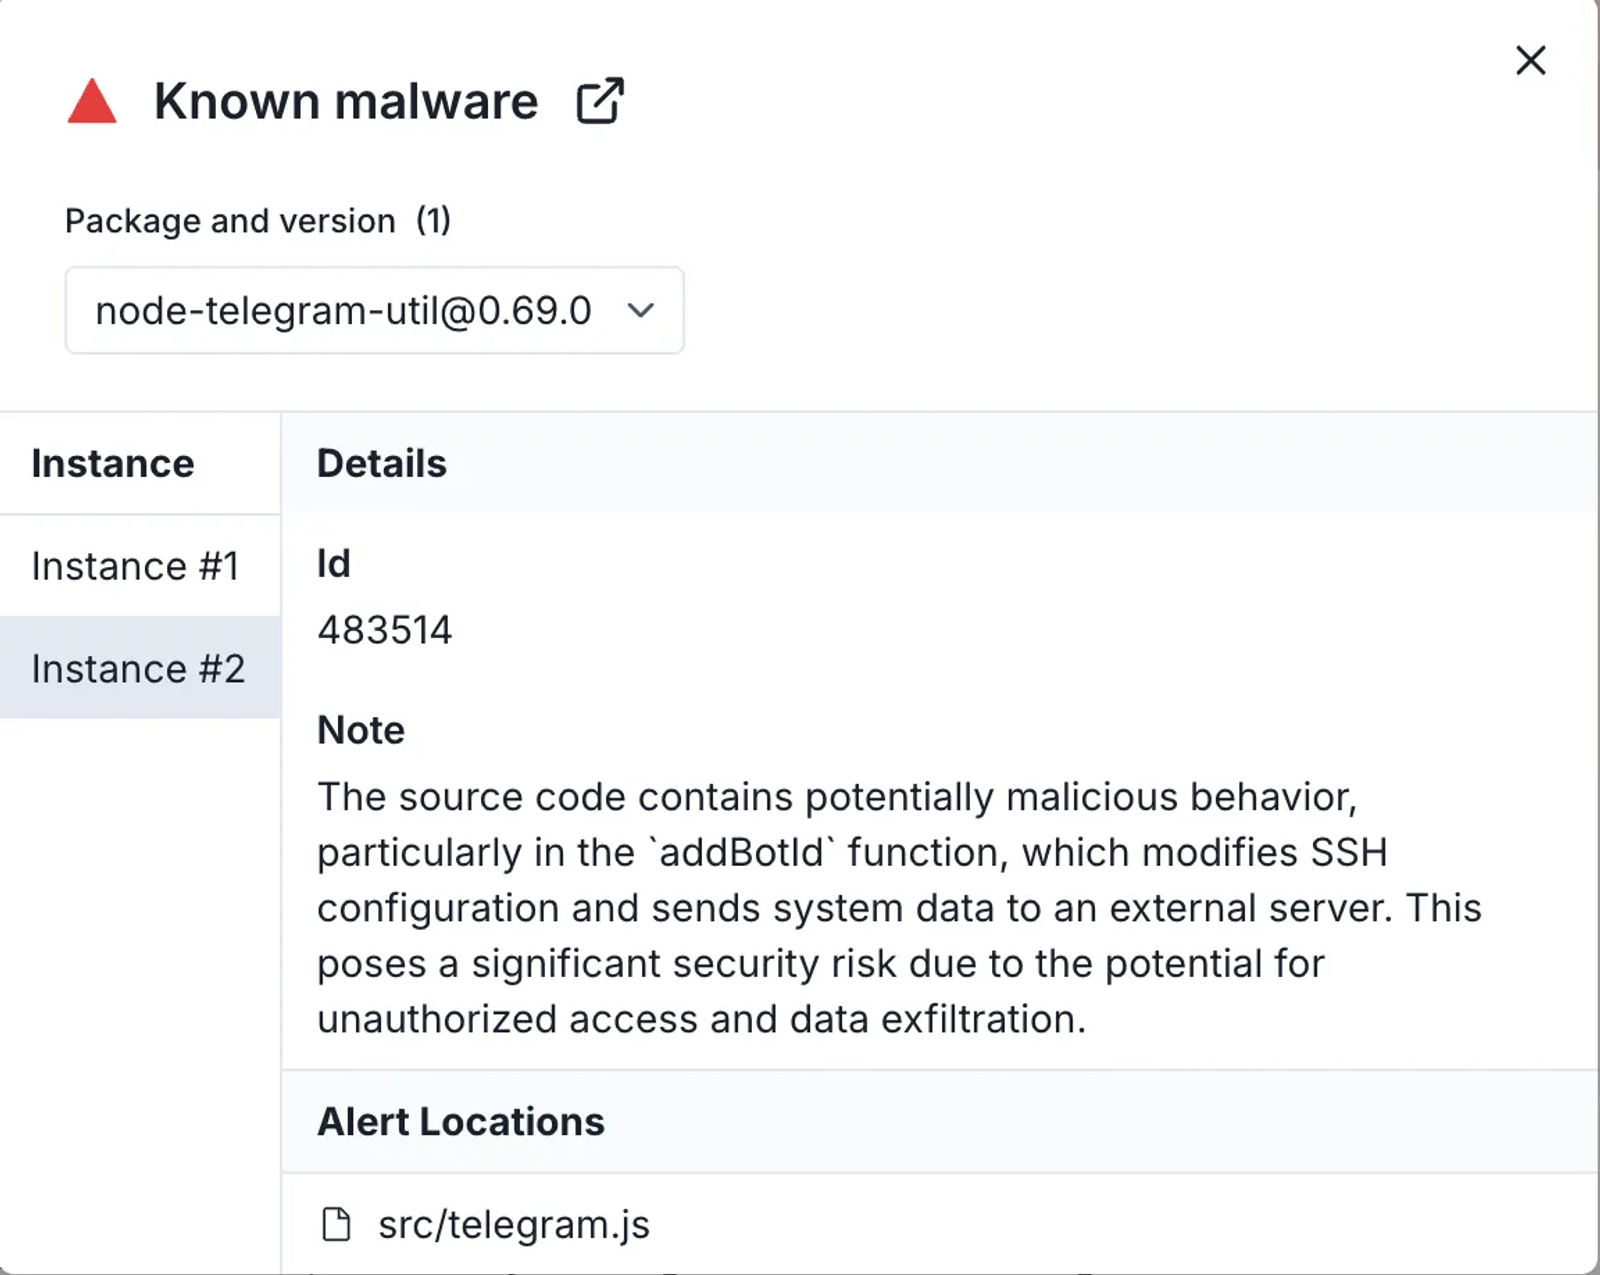Screen dimensions: 1600x1275
Task: Click the Note description paragraph
Action: 898,908
